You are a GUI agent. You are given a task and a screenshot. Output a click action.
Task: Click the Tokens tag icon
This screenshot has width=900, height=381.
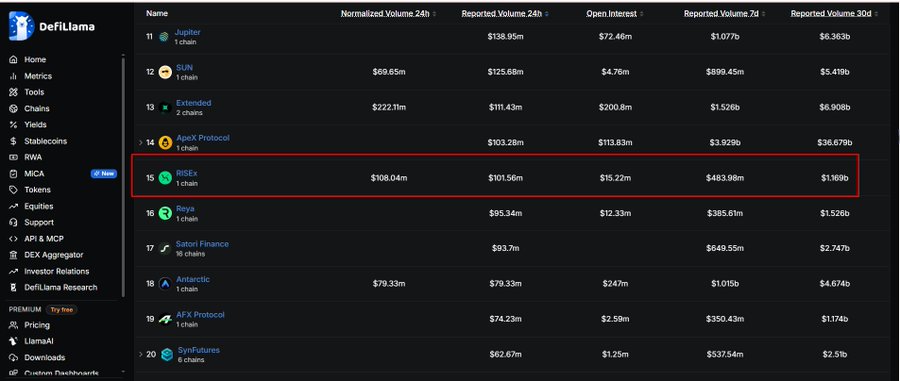pyautogui.click(x=14, y=190)
